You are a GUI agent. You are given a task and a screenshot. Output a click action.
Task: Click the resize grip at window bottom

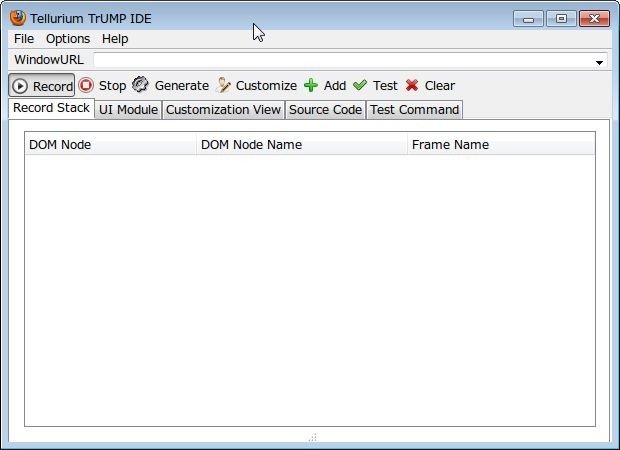(x=312, y=438)
